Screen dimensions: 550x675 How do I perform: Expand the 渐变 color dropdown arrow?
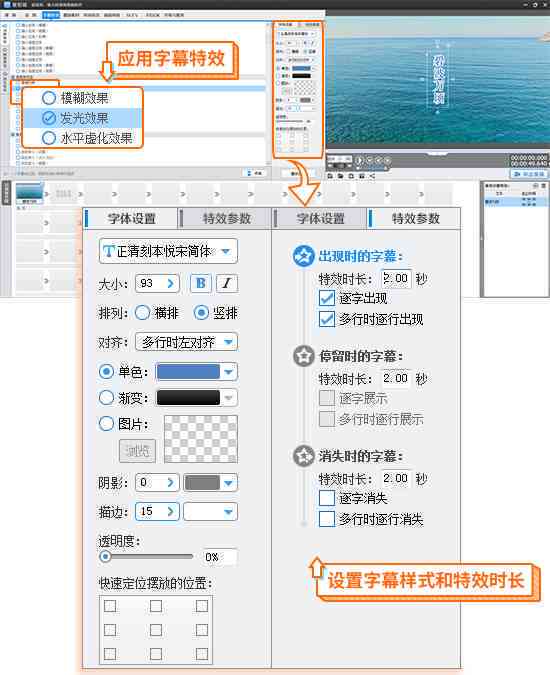pos(229,397)
